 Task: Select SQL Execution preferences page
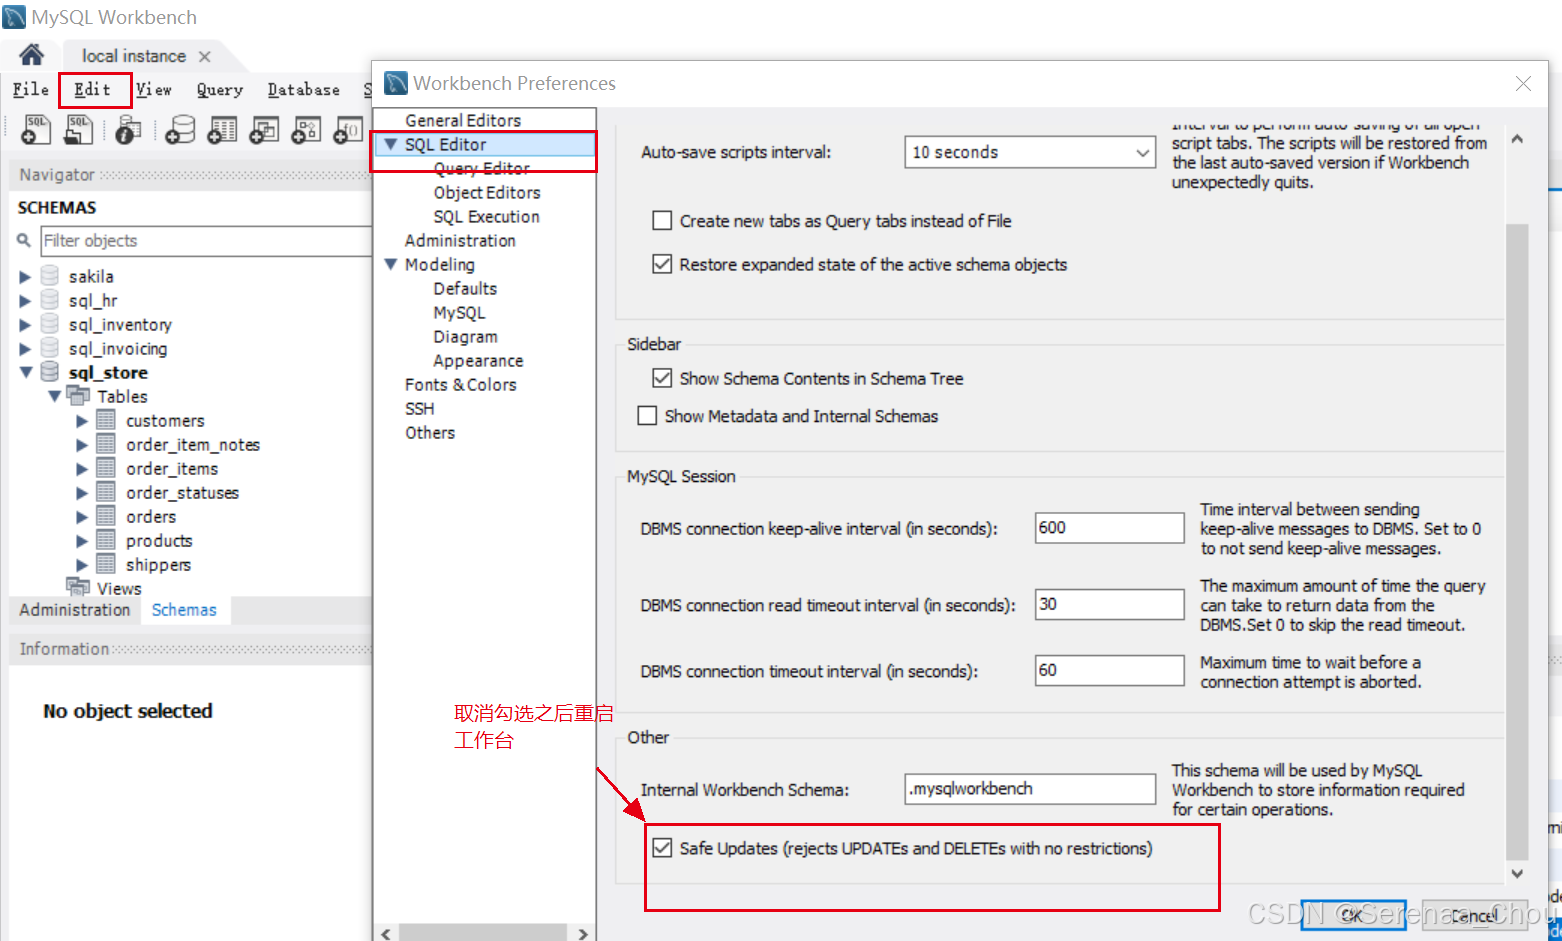[486, 216]
